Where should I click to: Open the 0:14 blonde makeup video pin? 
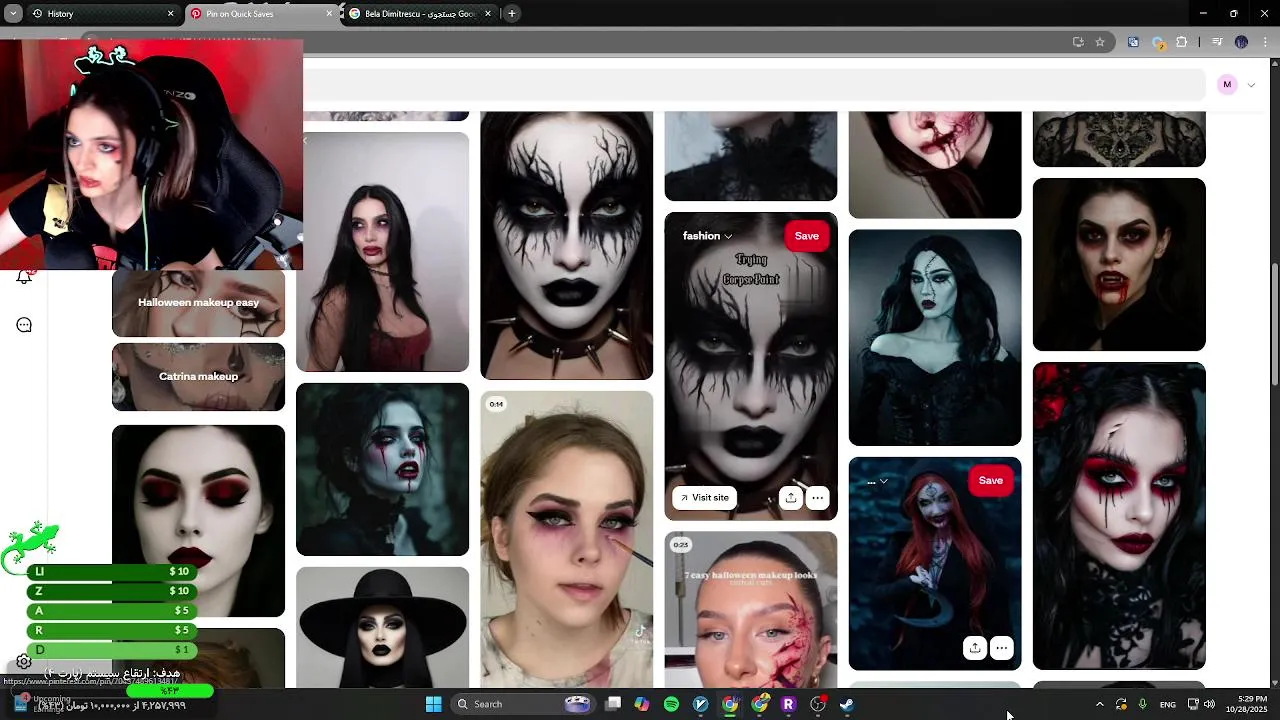[x=566, y=539]
